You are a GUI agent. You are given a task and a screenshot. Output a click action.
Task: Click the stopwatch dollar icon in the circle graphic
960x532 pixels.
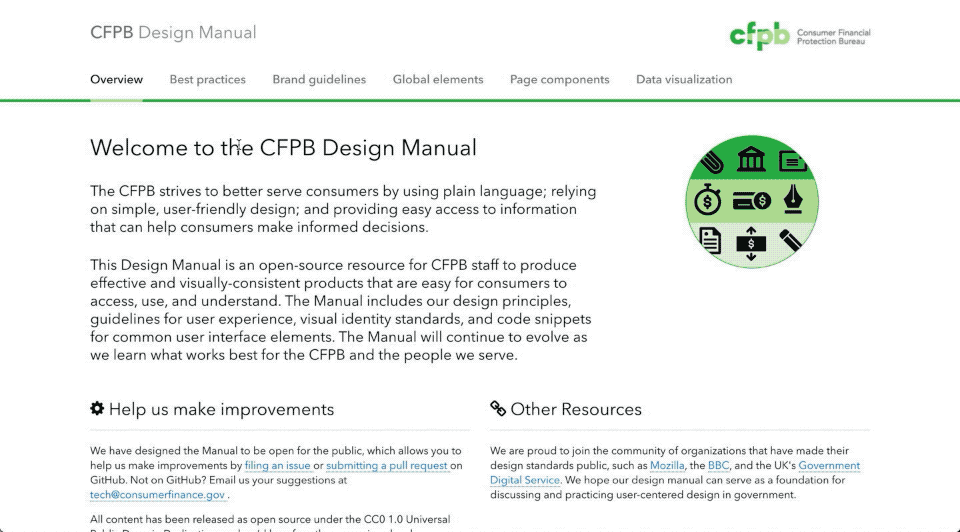(707, 200)
